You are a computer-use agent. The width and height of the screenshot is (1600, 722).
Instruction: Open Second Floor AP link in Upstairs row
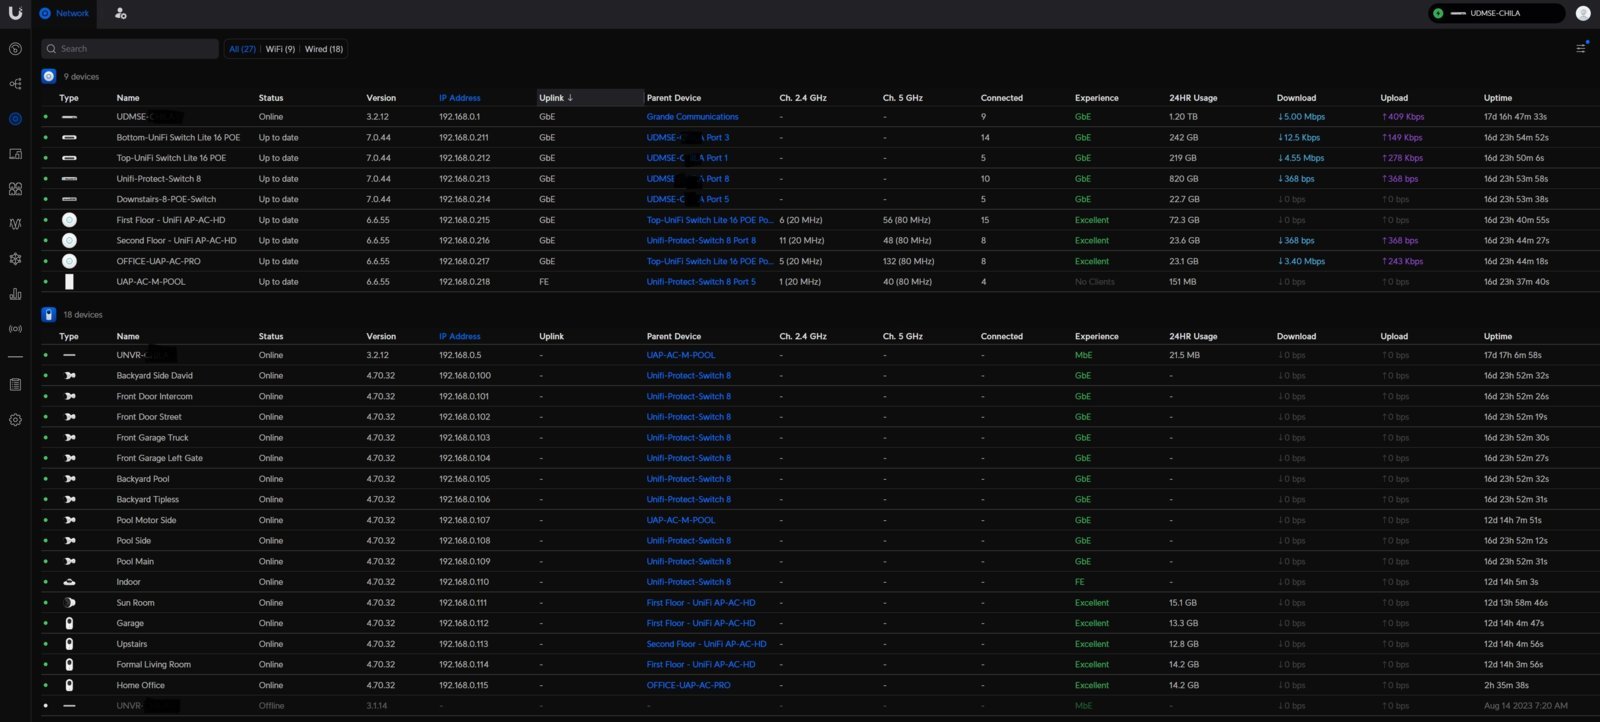(x=706, y=644)
